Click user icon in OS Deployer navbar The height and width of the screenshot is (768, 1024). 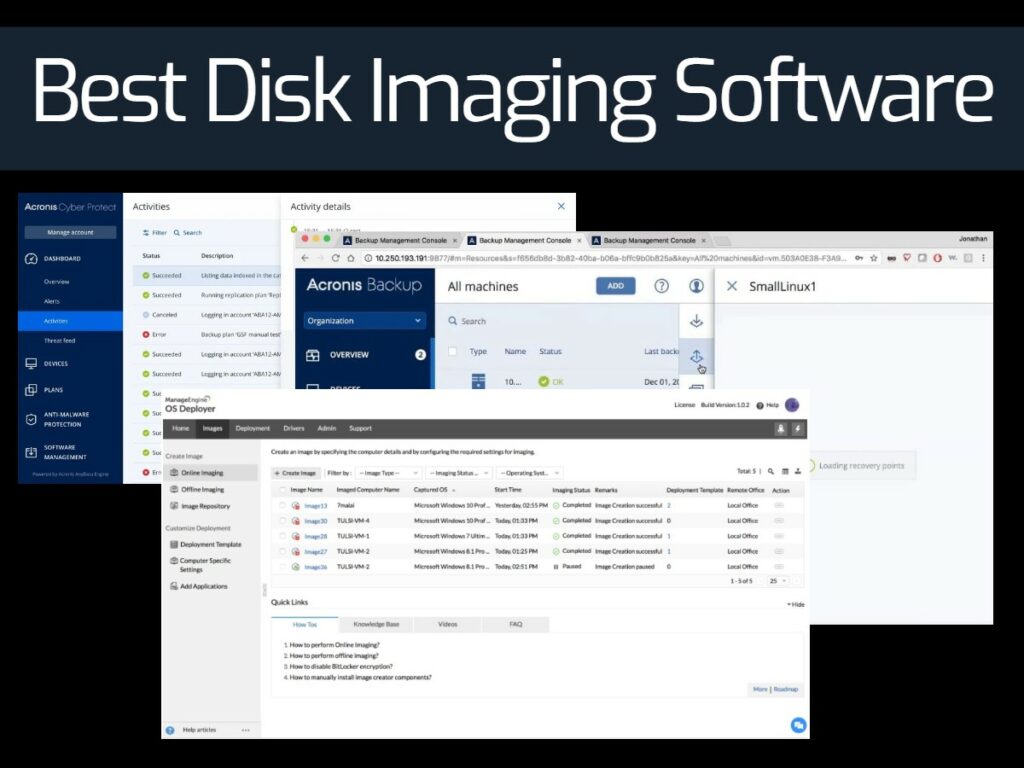pos(780,428)
